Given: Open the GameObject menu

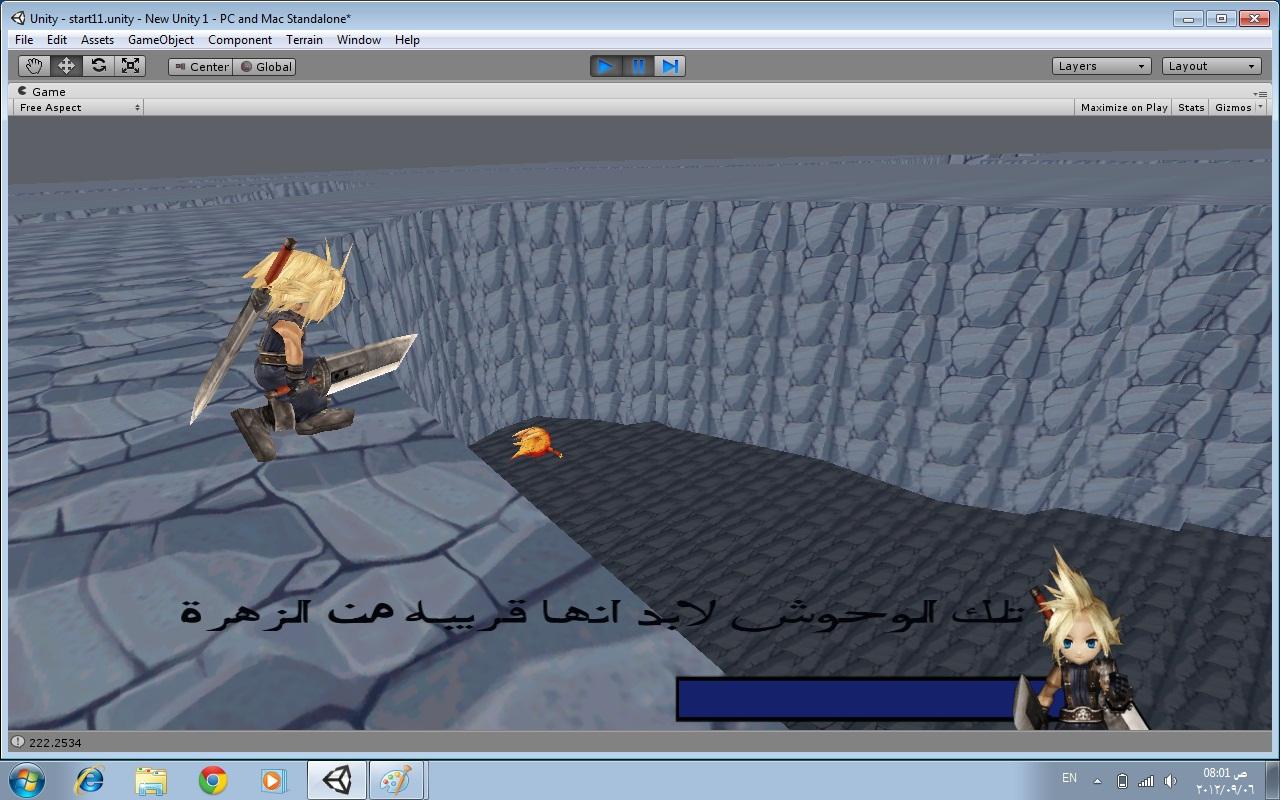Looking at the screenshot, I should point(161,40).
